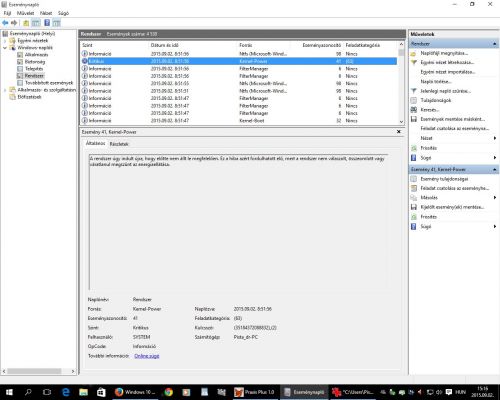The width and height of the screenshot is (500, 400).
Task: Open the Fájl menu
Action: click(7, 13)
